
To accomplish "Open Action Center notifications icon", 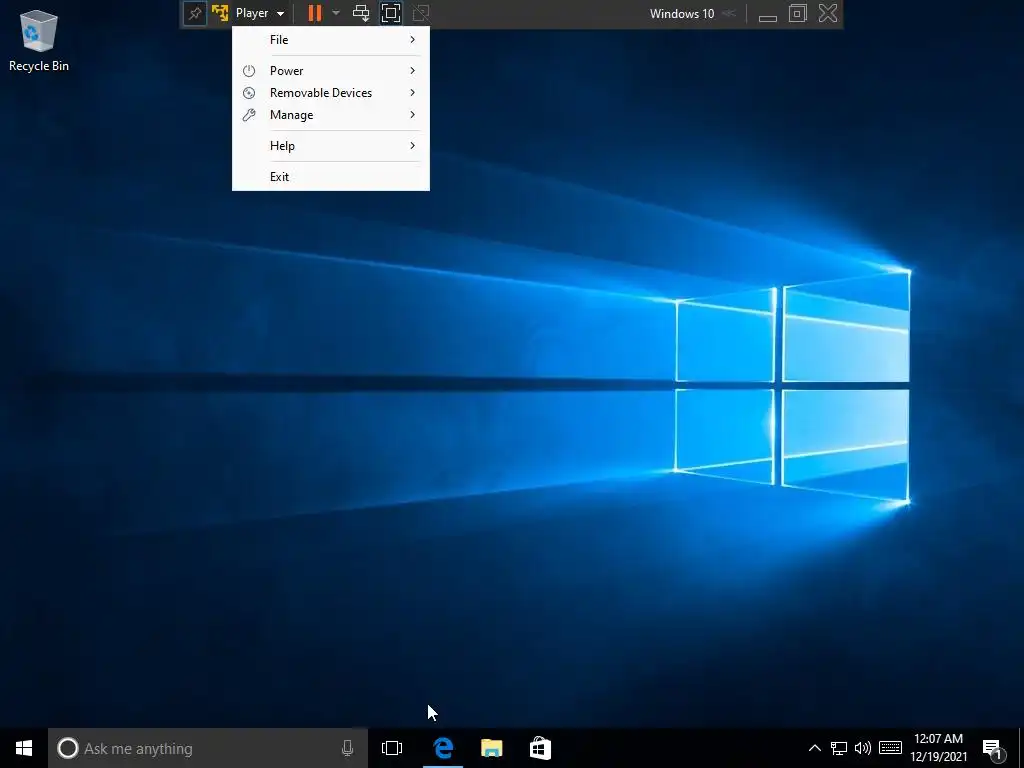I will tap(993, 750).
